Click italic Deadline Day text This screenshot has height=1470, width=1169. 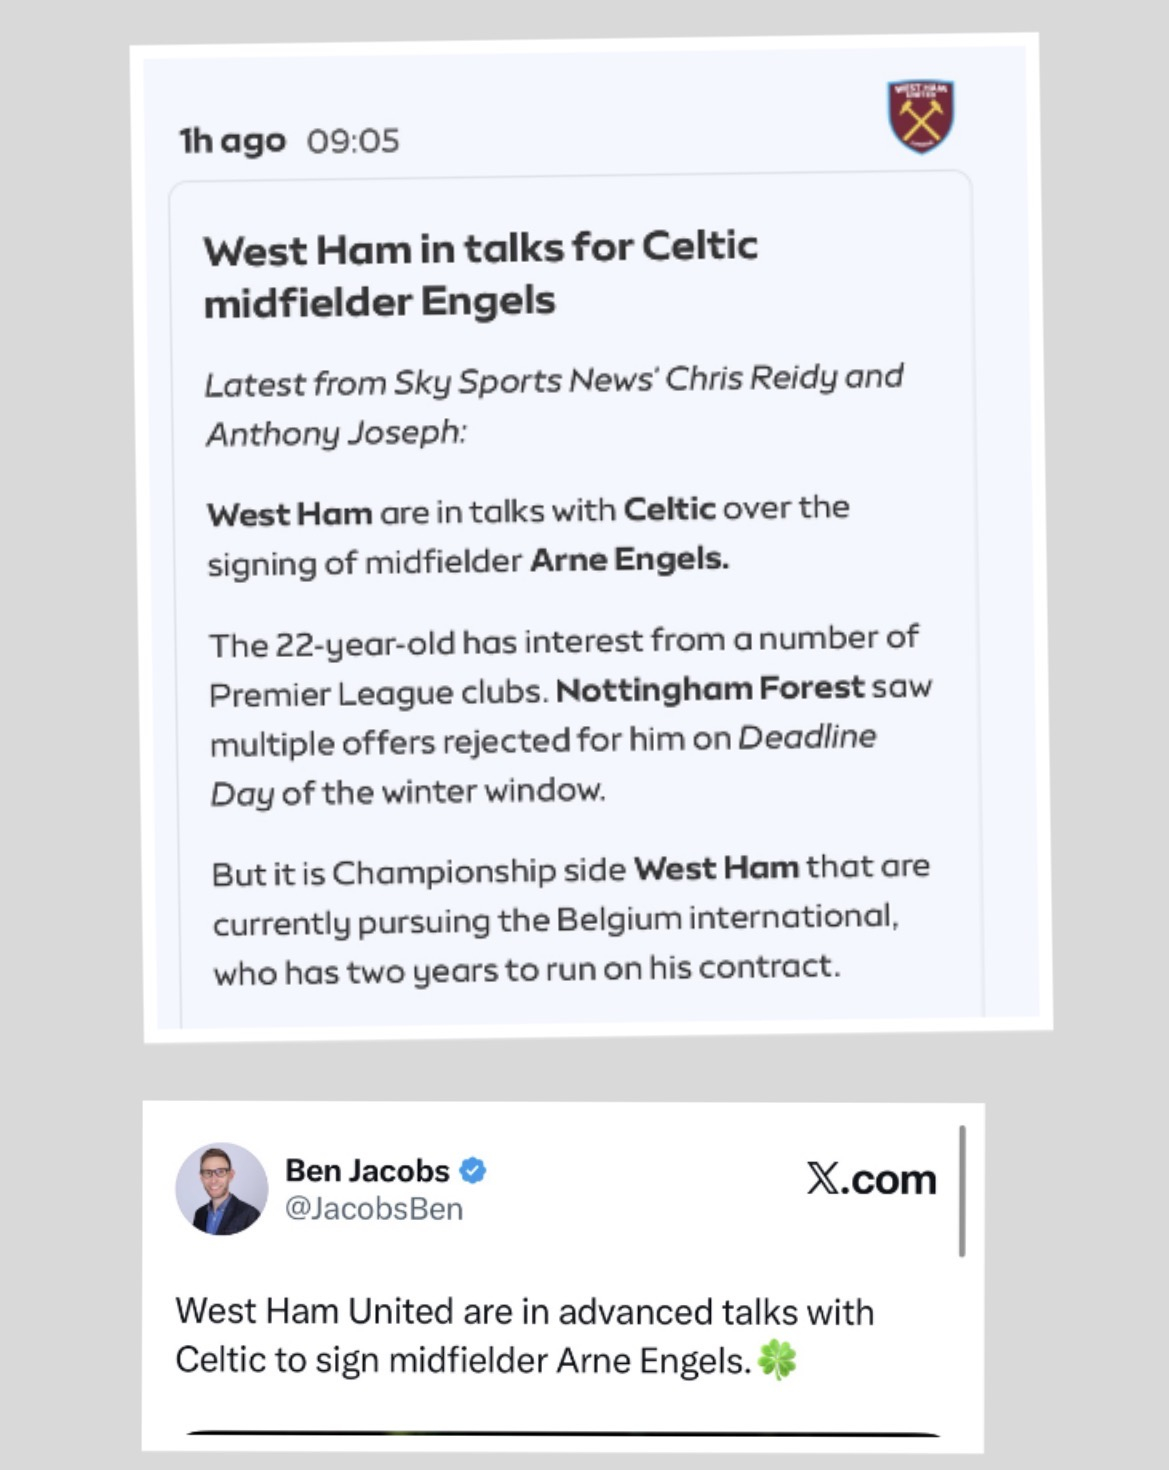click(x=543, y=764)
